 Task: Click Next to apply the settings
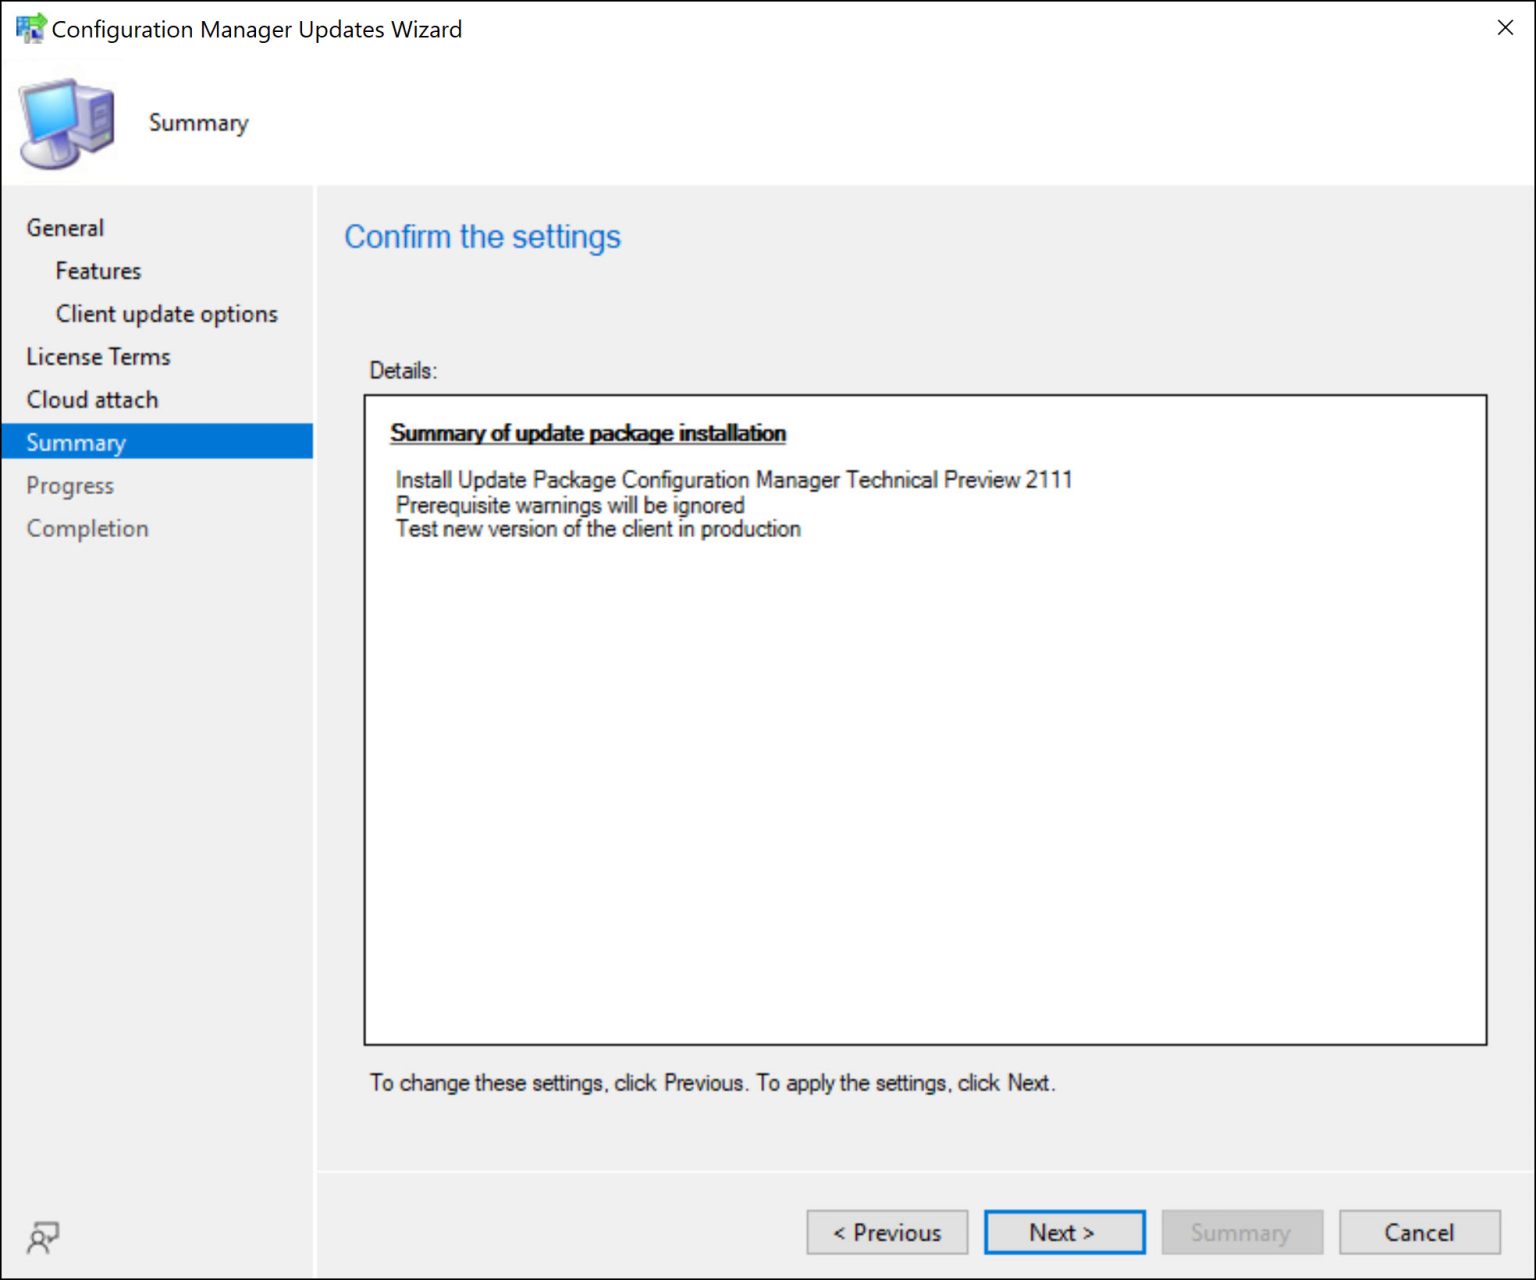pos(1064,1233)
